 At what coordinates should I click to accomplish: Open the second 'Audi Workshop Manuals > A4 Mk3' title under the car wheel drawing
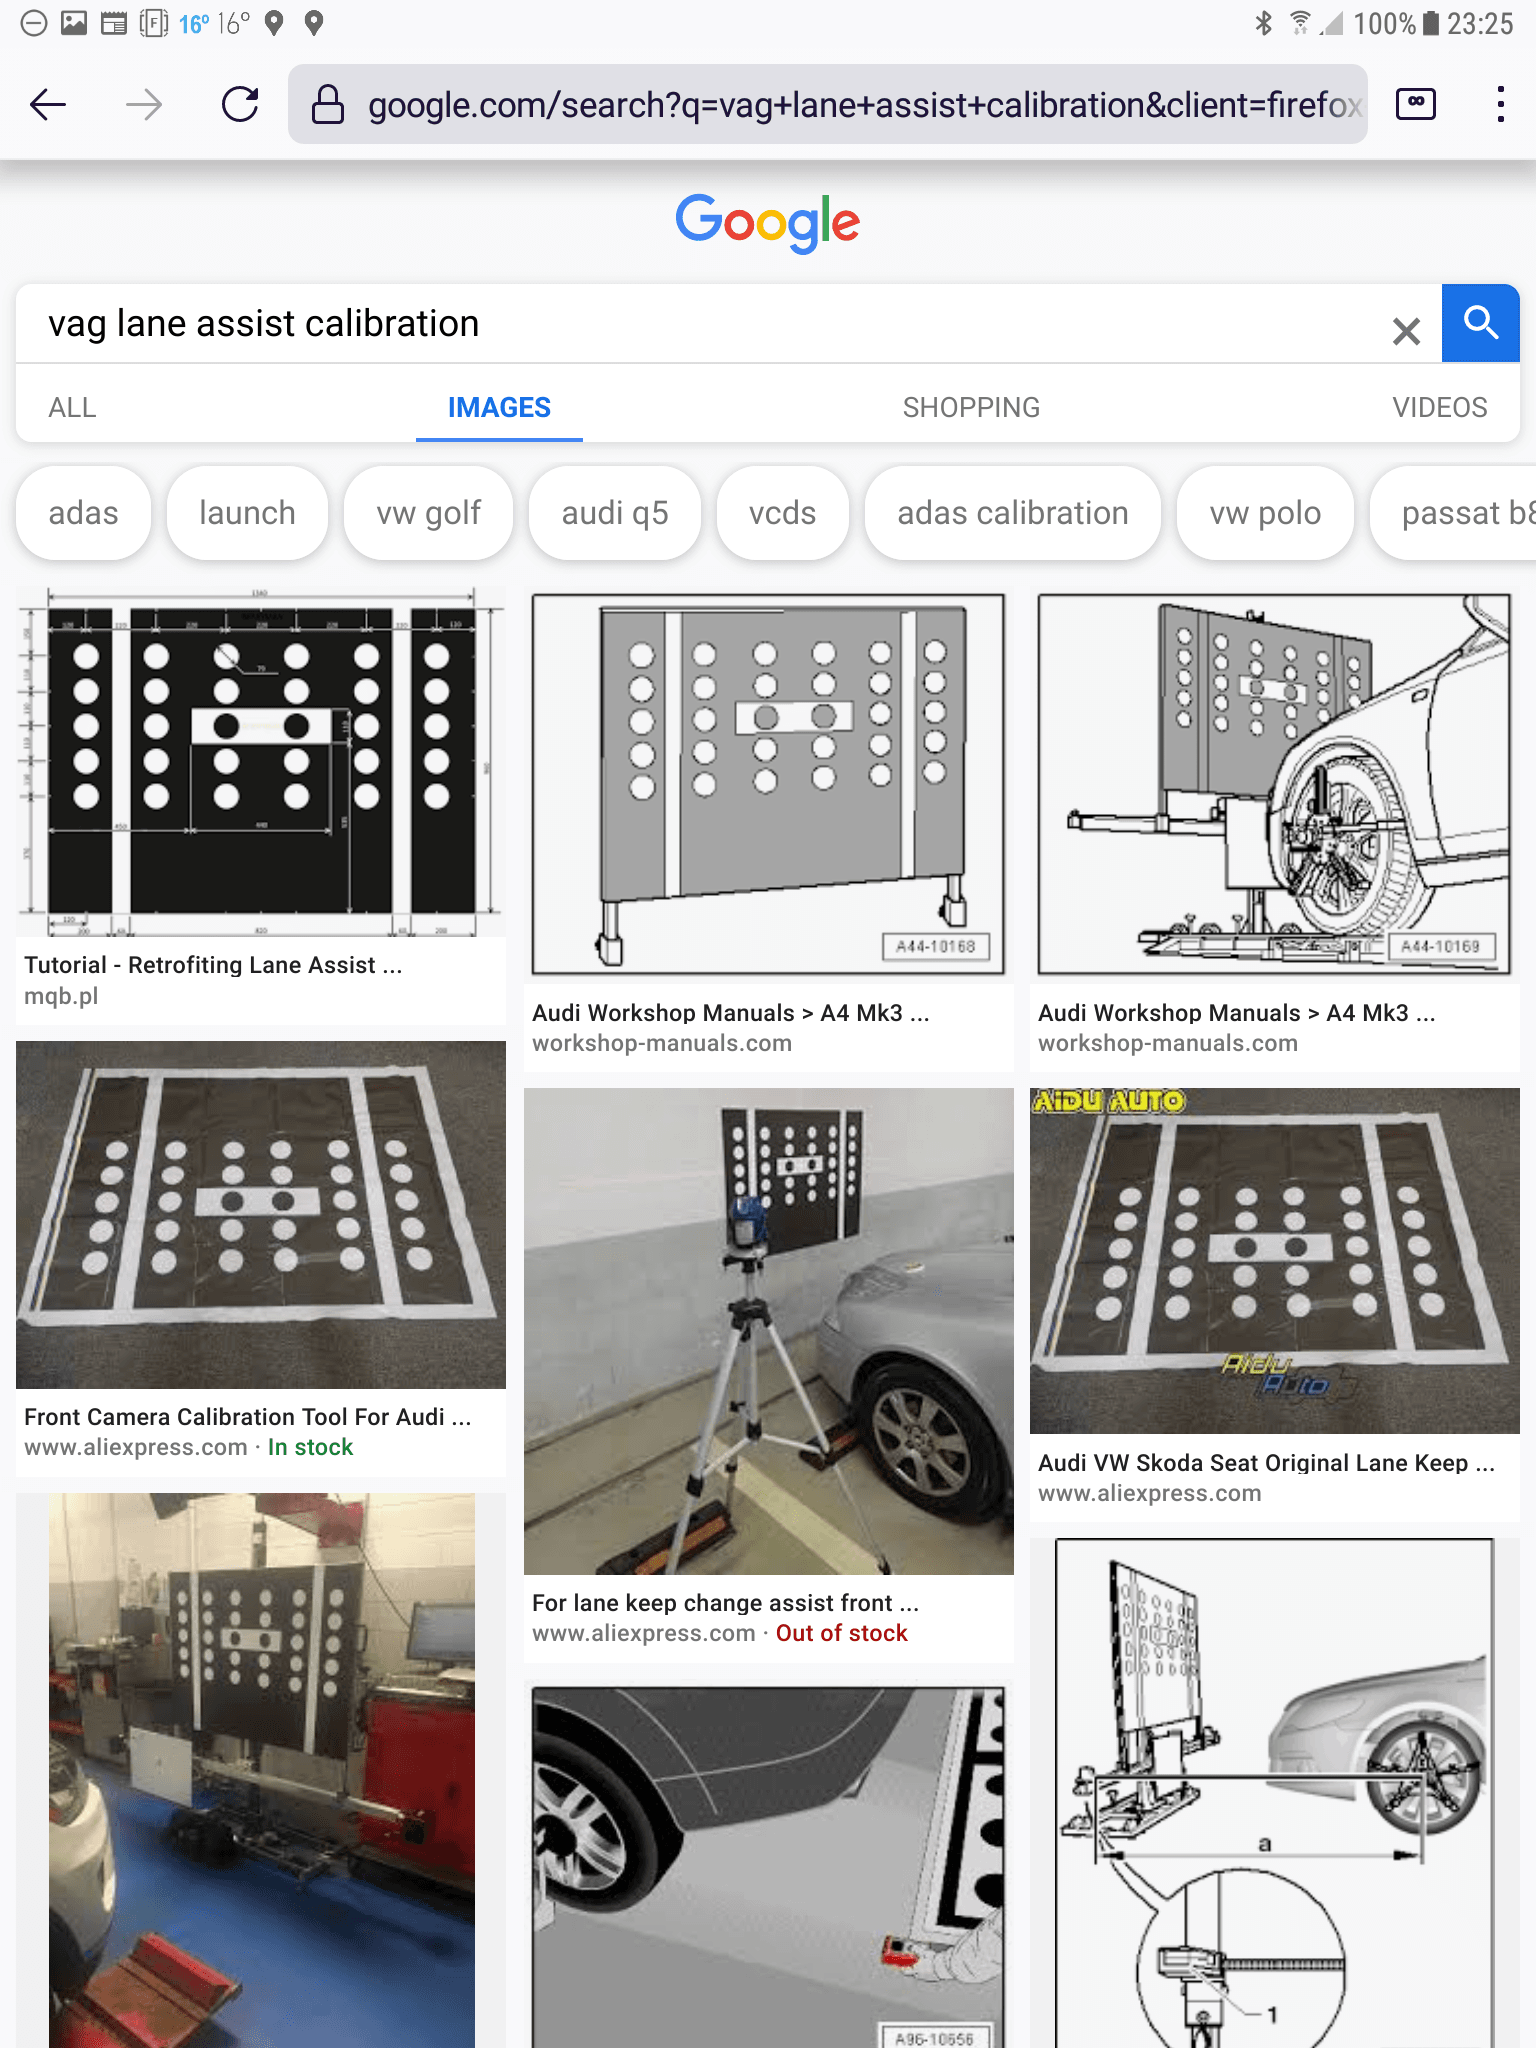coord(1236,1013)
